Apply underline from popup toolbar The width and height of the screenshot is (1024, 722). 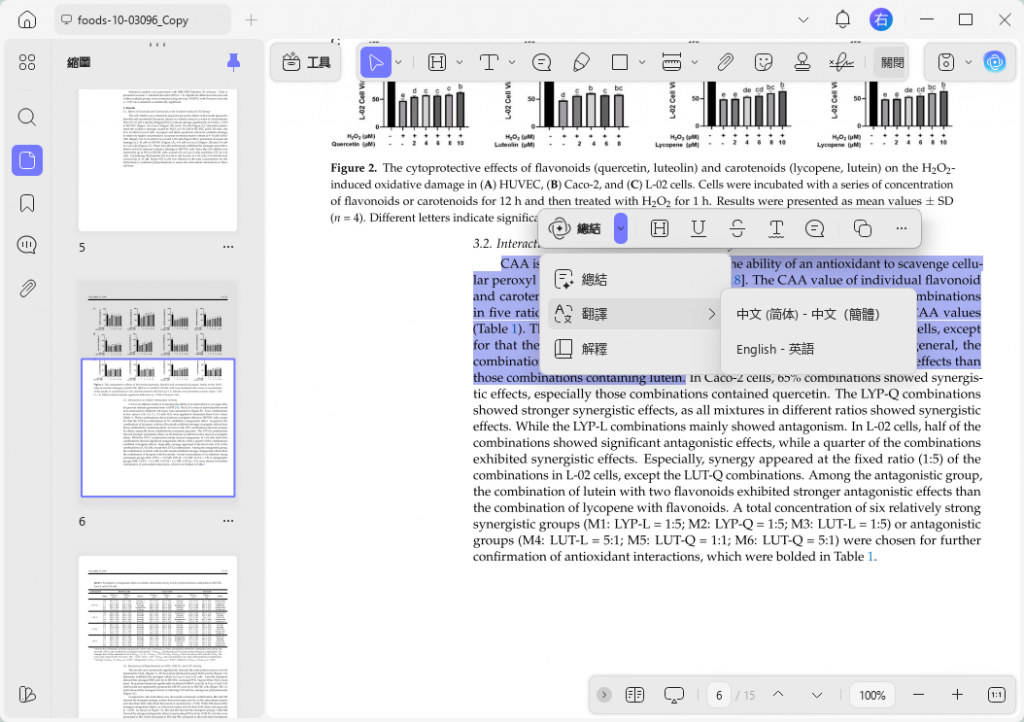pyautogui.click(x=698, y=228)
